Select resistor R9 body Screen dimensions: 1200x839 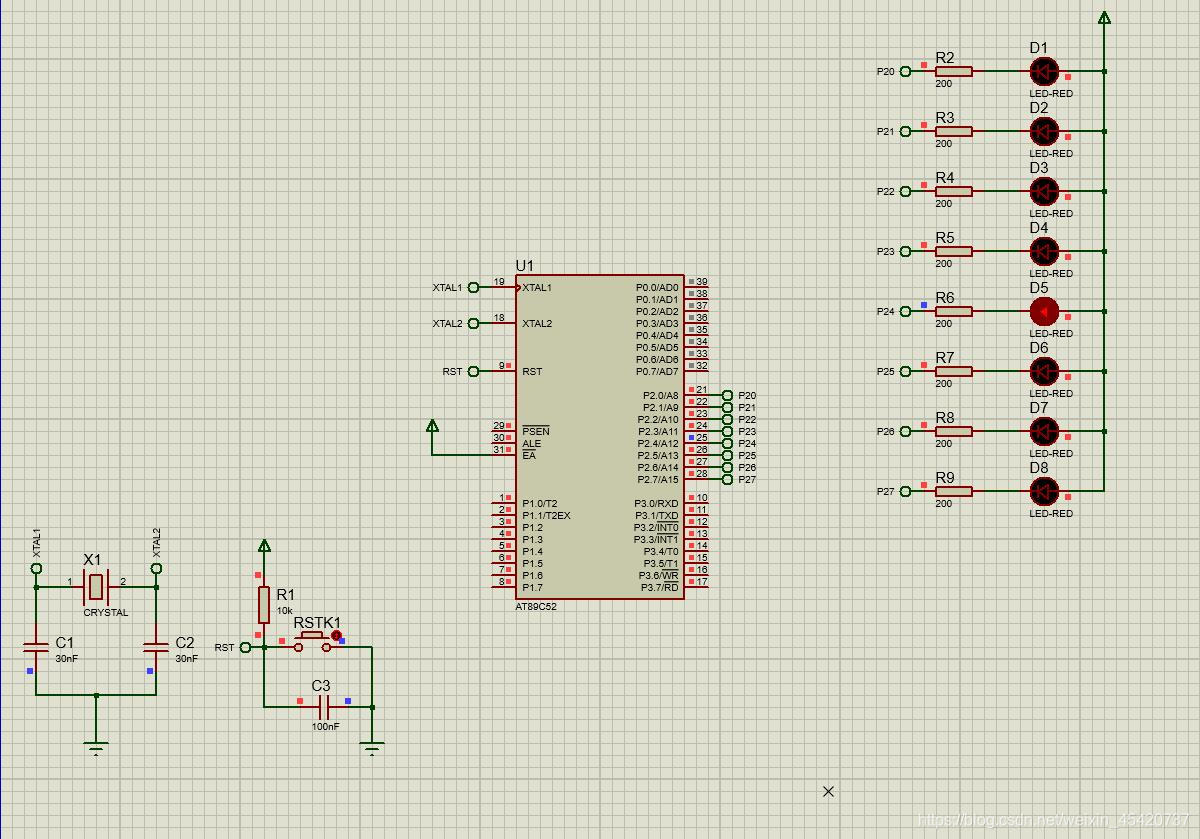953,491
